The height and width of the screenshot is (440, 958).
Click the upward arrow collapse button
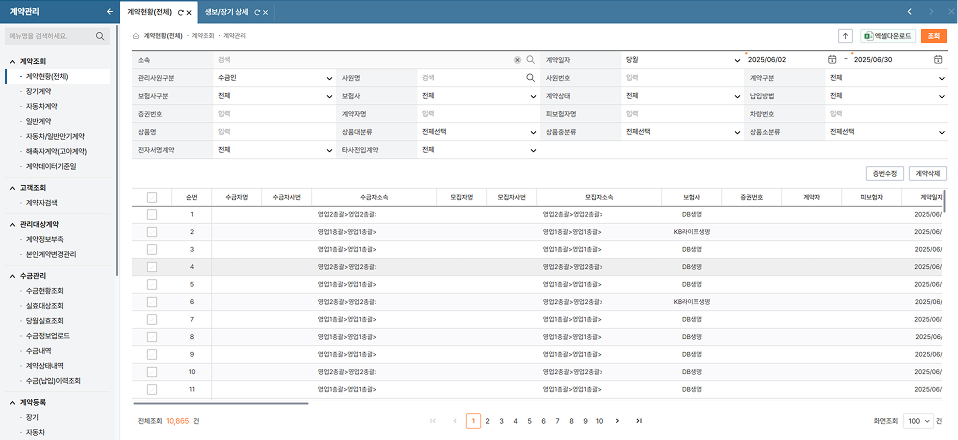click(845, 35)
